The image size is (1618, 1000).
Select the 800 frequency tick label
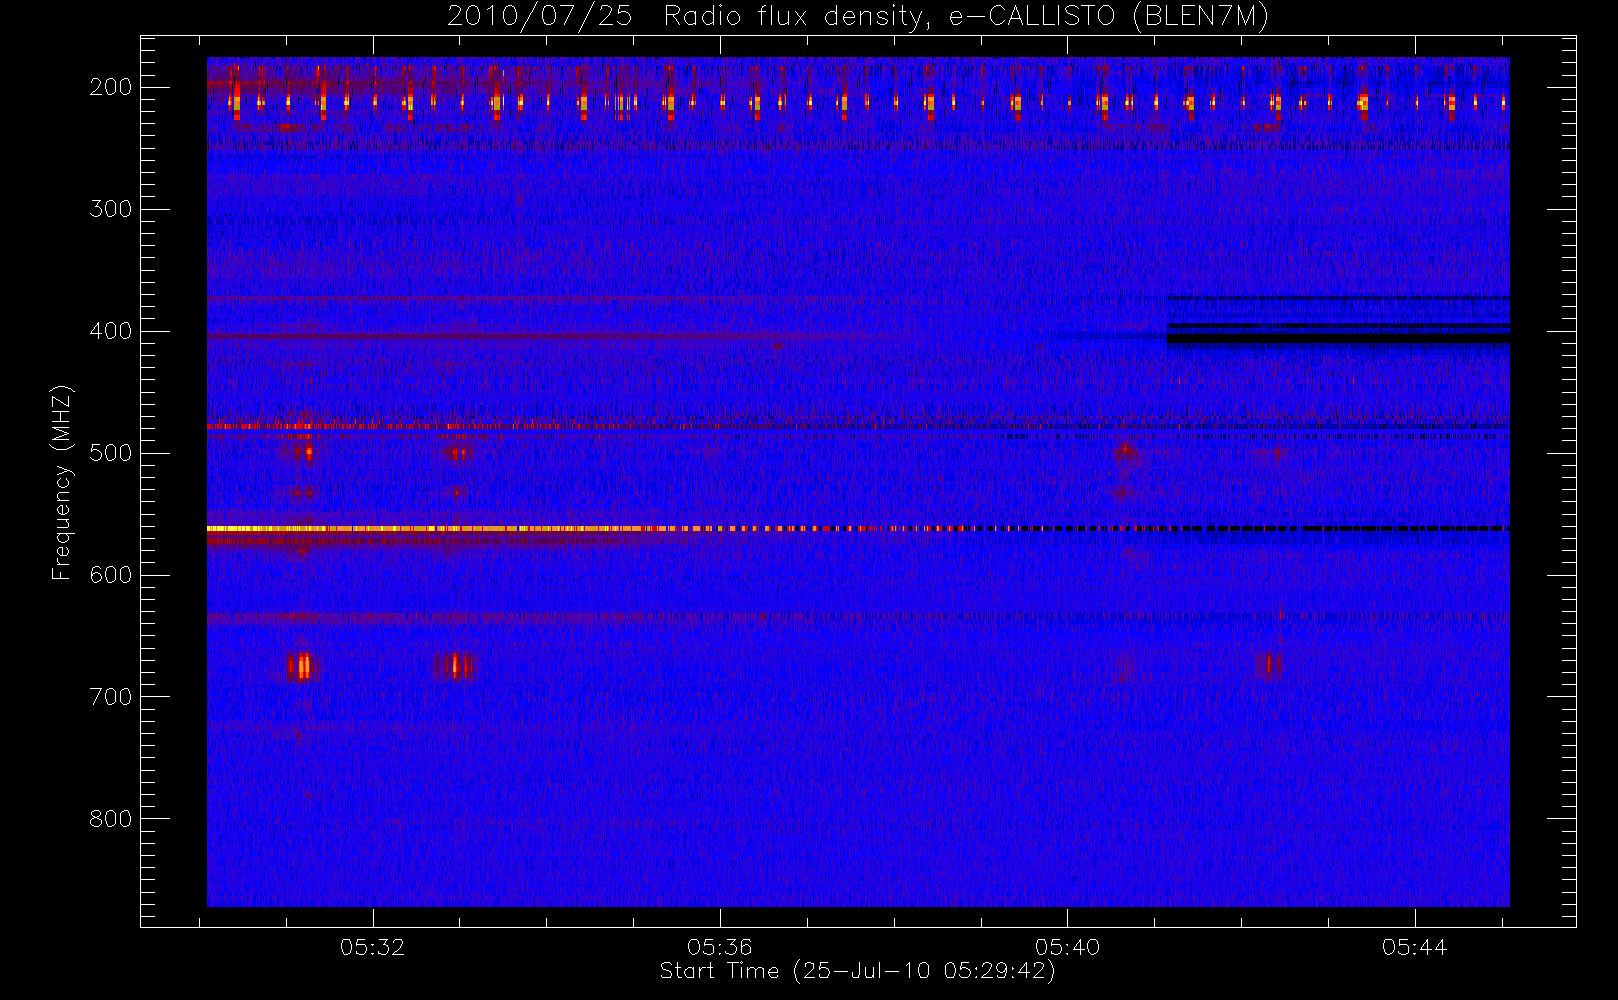pyautogui.click(x=111, y=819)
